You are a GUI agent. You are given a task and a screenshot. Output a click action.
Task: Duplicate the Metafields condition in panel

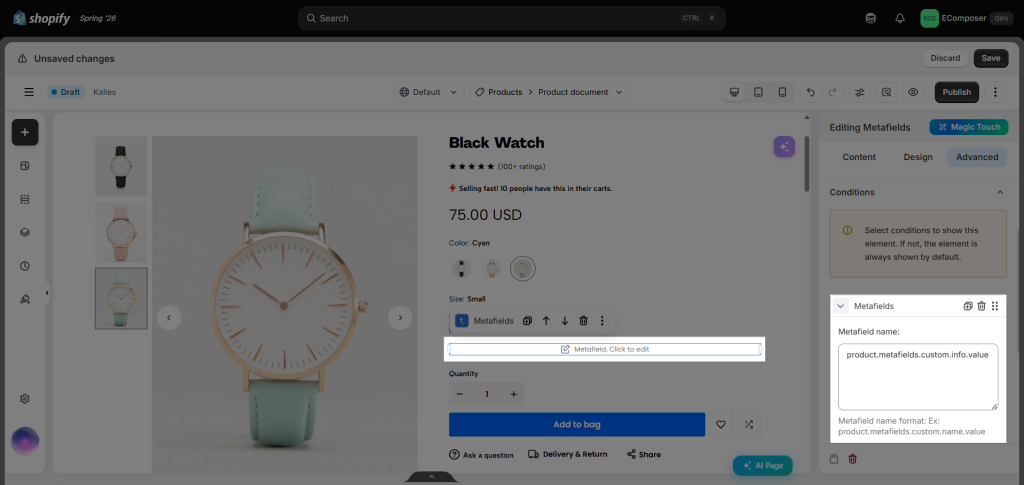tap(968, 306)
